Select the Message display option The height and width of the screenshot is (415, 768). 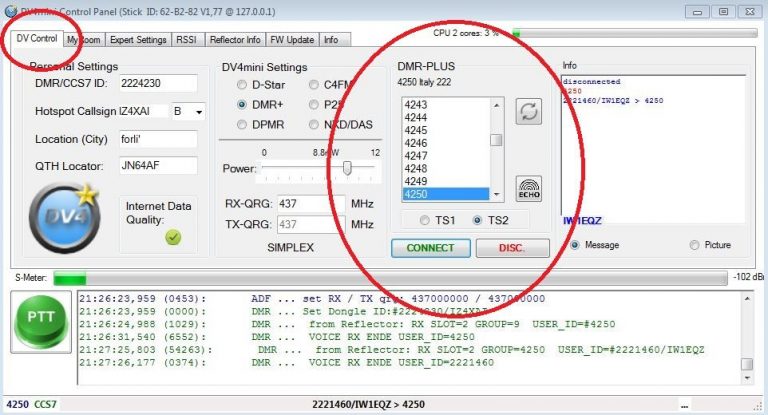pyautogui.click(x=575, y=244)
